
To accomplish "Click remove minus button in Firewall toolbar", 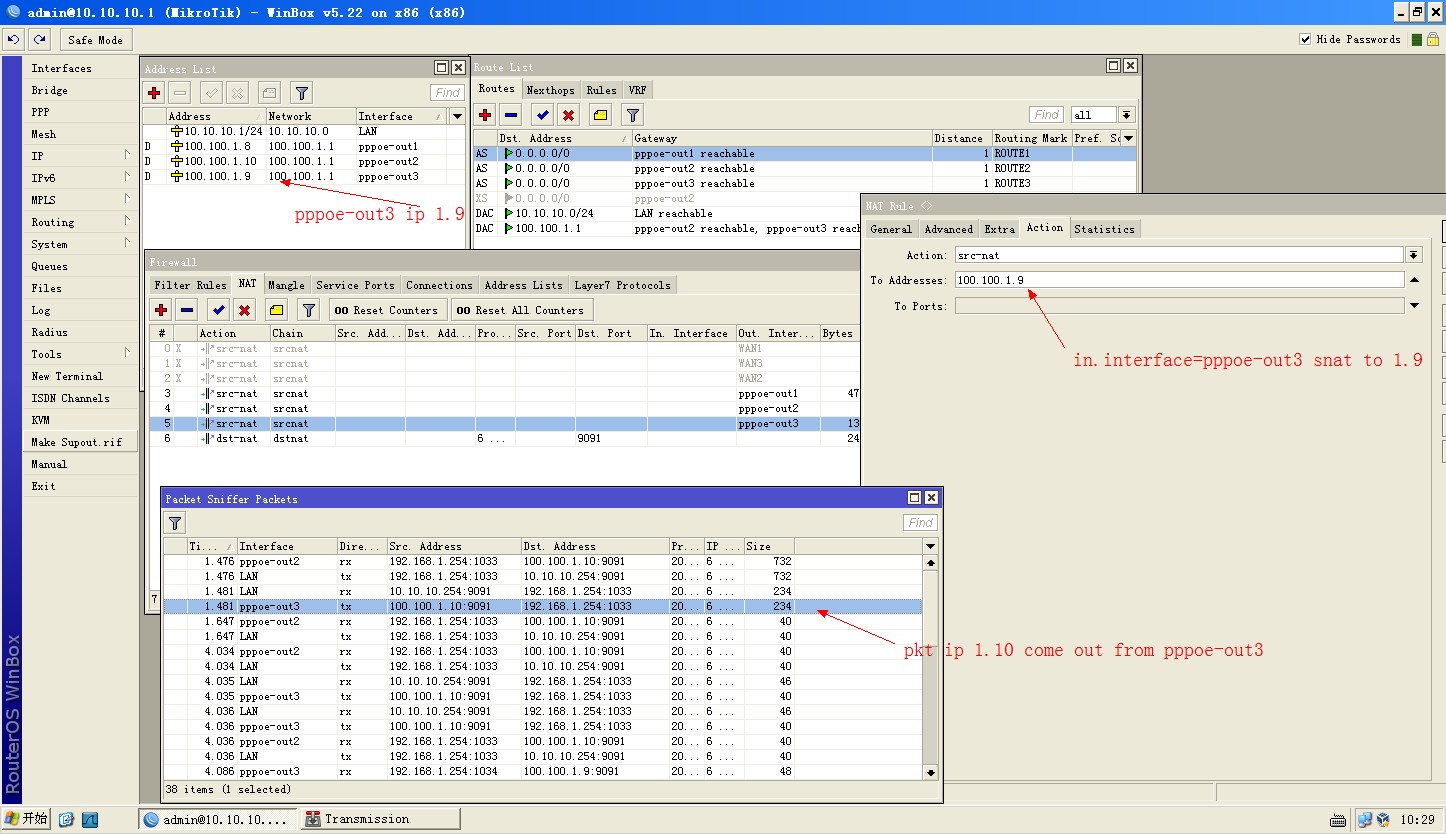I will click(187, 310).
